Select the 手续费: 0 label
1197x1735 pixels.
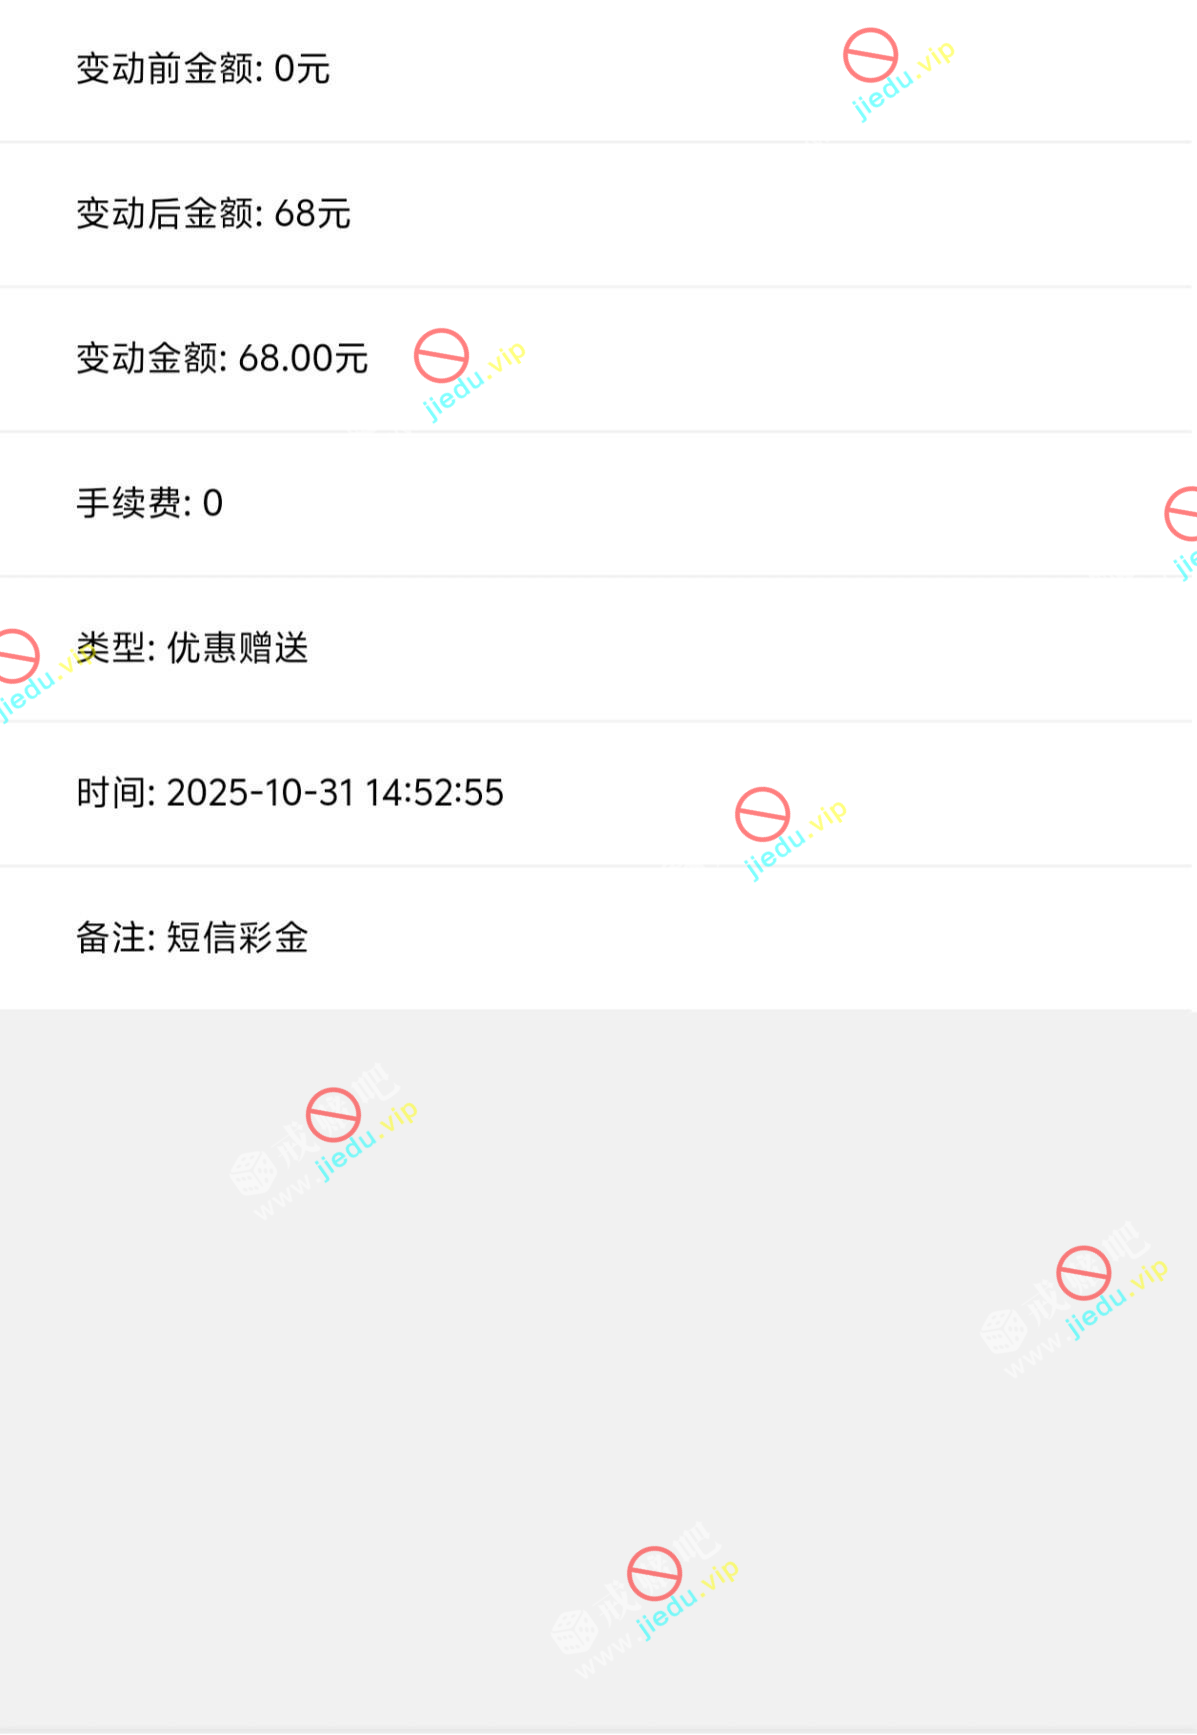coord(149,503)
